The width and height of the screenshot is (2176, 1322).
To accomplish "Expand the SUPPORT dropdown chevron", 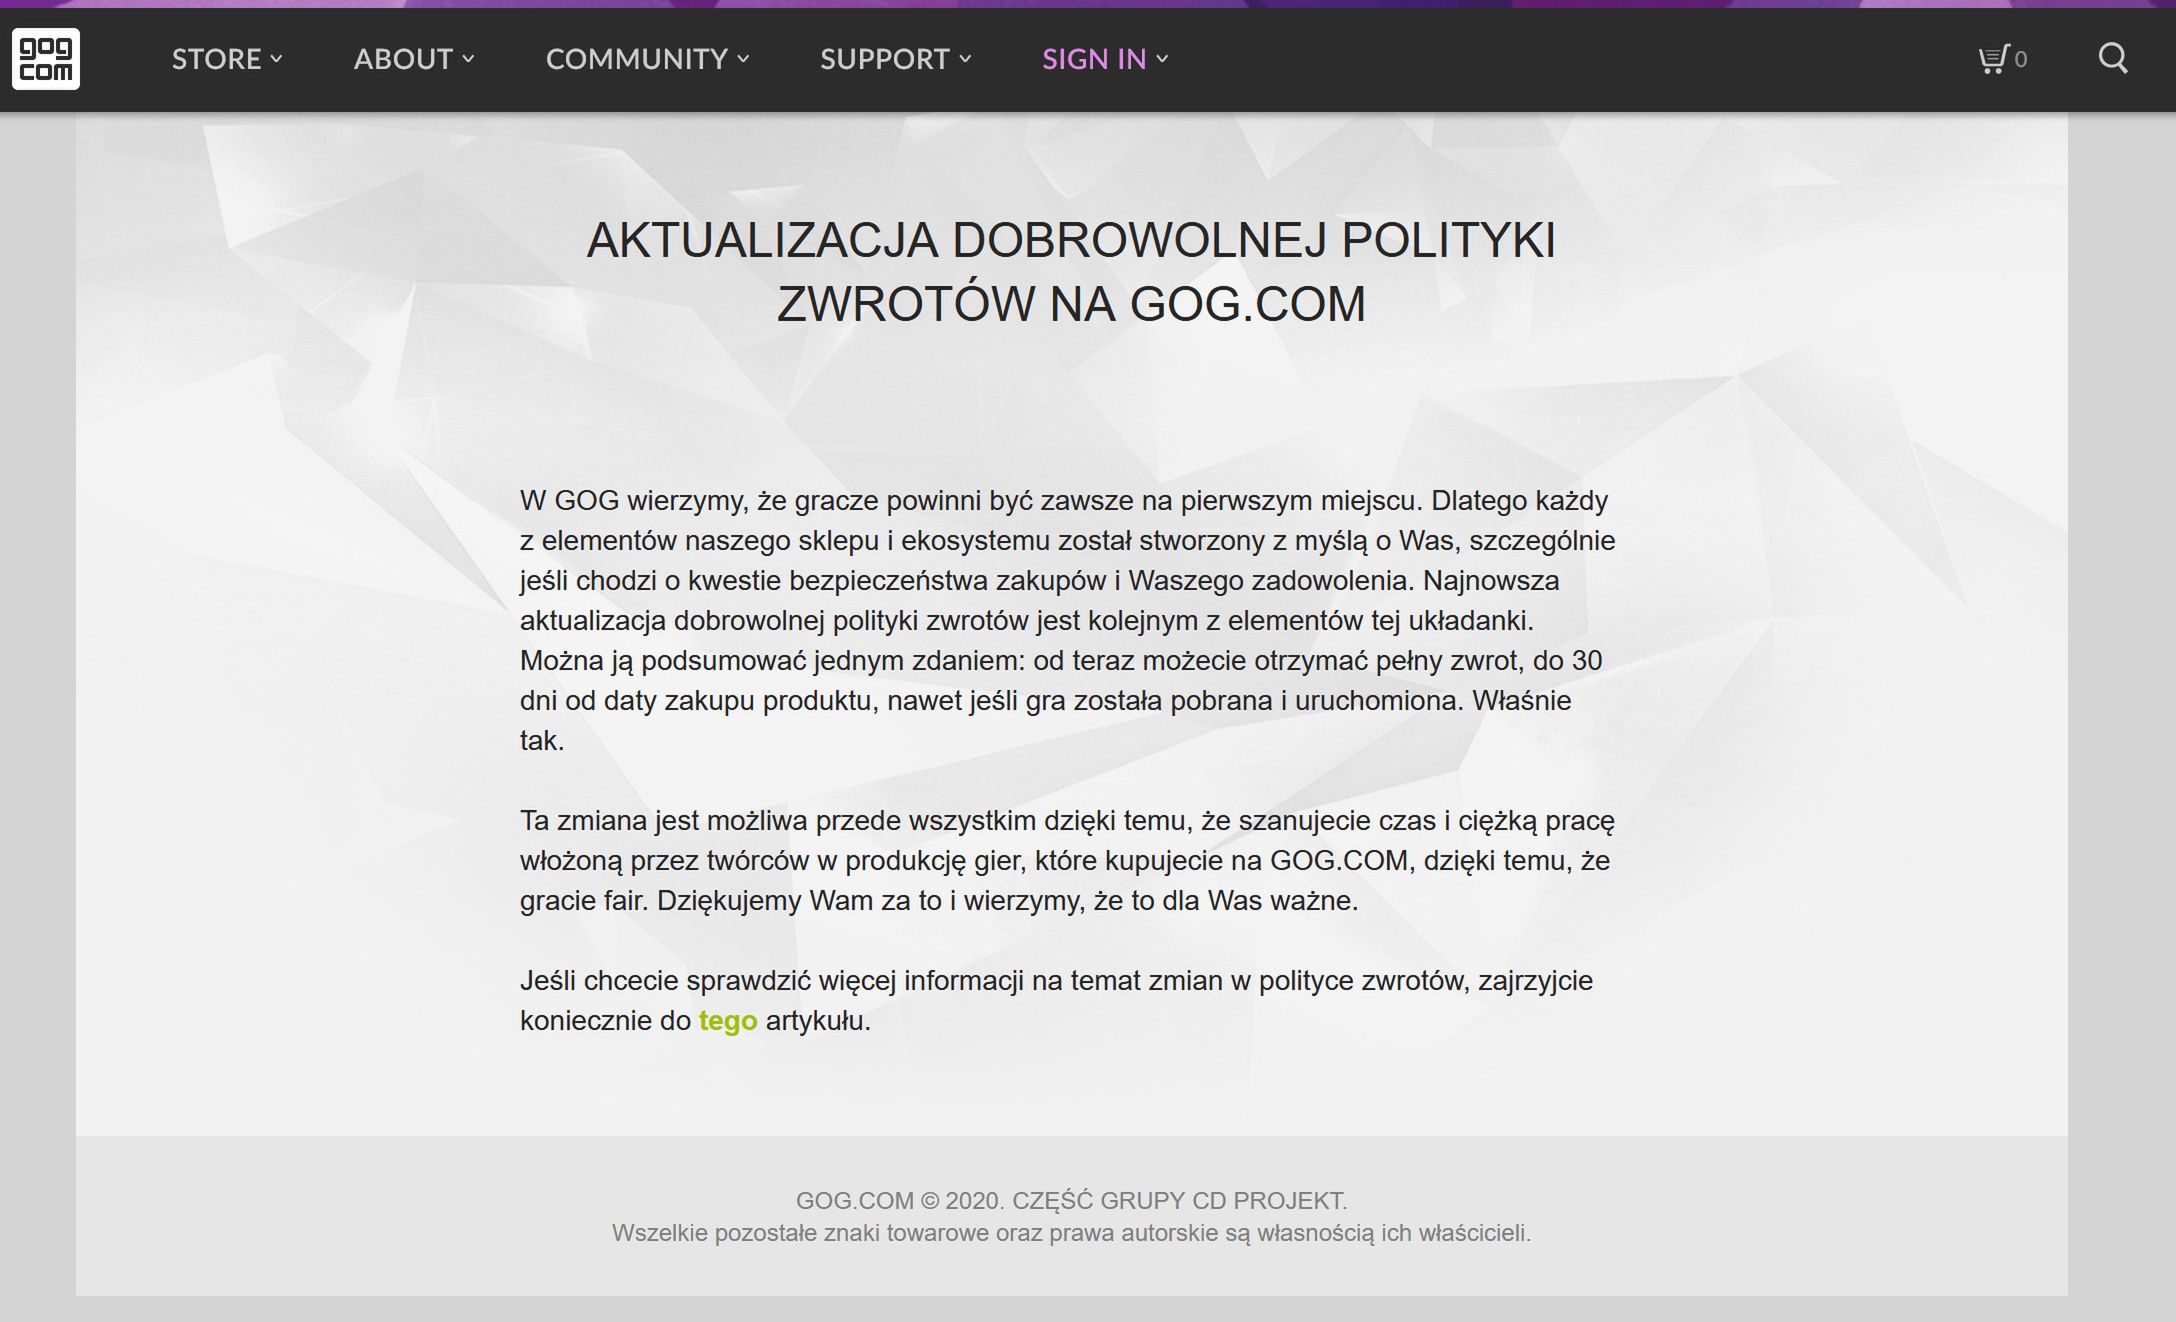I will [965, 59].
